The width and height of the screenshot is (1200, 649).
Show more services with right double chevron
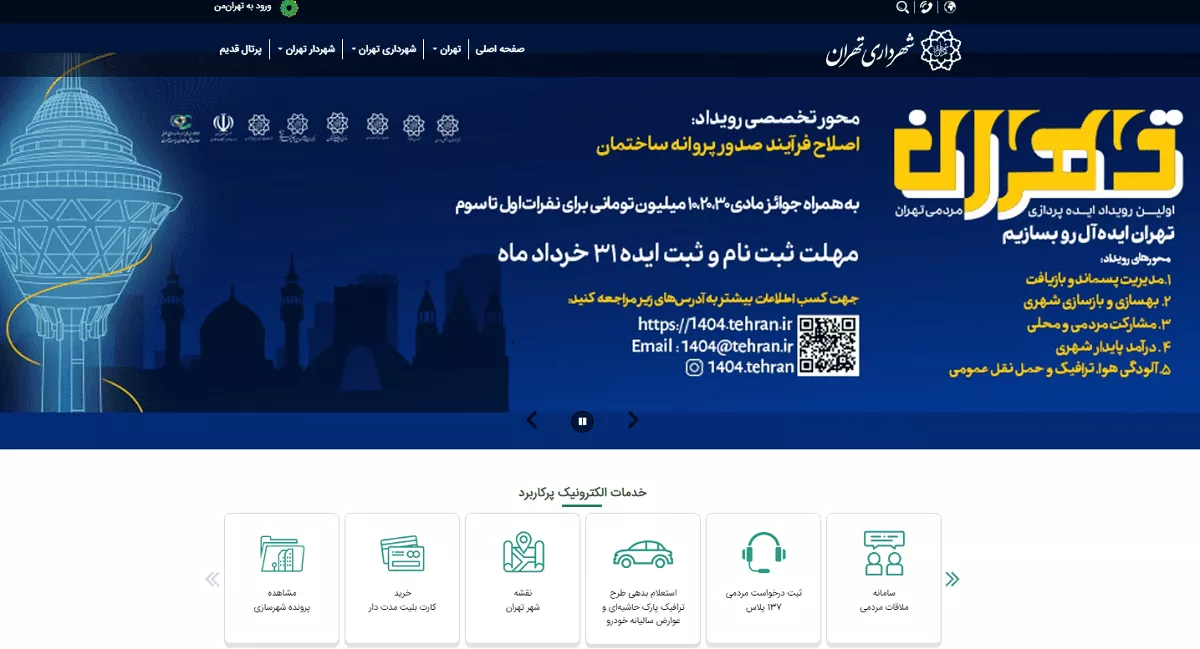tap(952, 578)
